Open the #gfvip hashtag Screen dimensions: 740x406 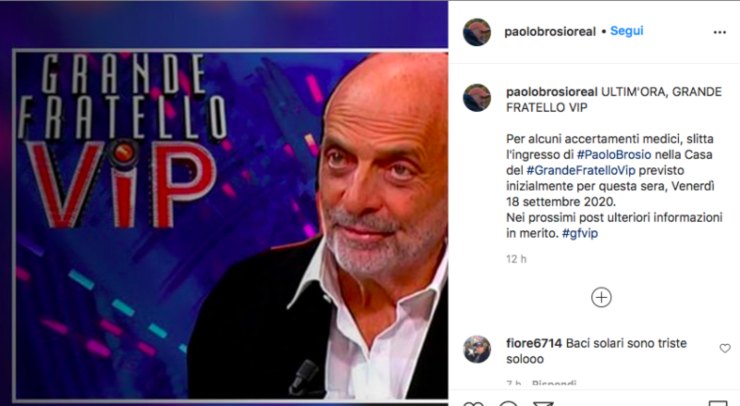coord(580,233)
